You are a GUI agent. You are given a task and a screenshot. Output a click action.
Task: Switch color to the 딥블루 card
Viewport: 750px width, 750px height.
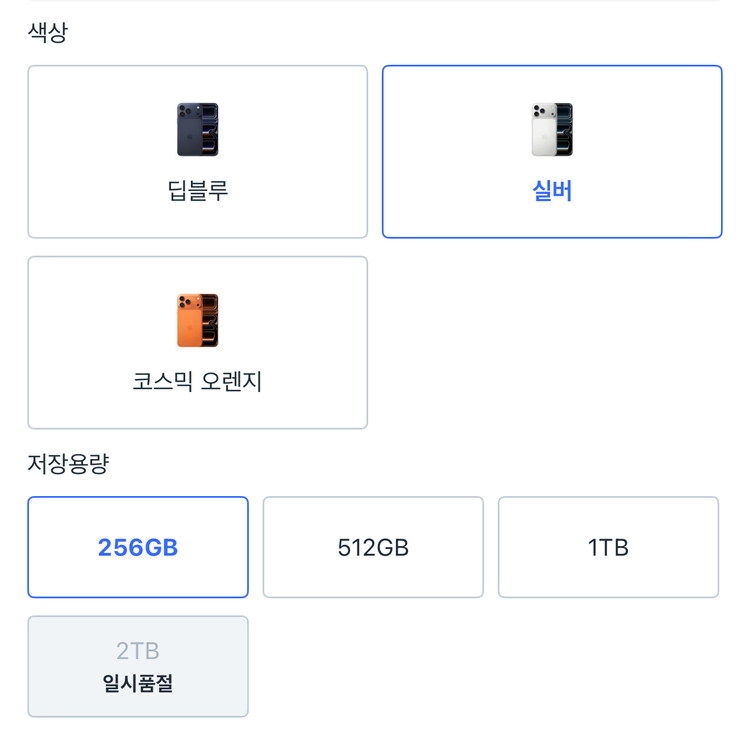pyautogui.click(x=198, y=152)
